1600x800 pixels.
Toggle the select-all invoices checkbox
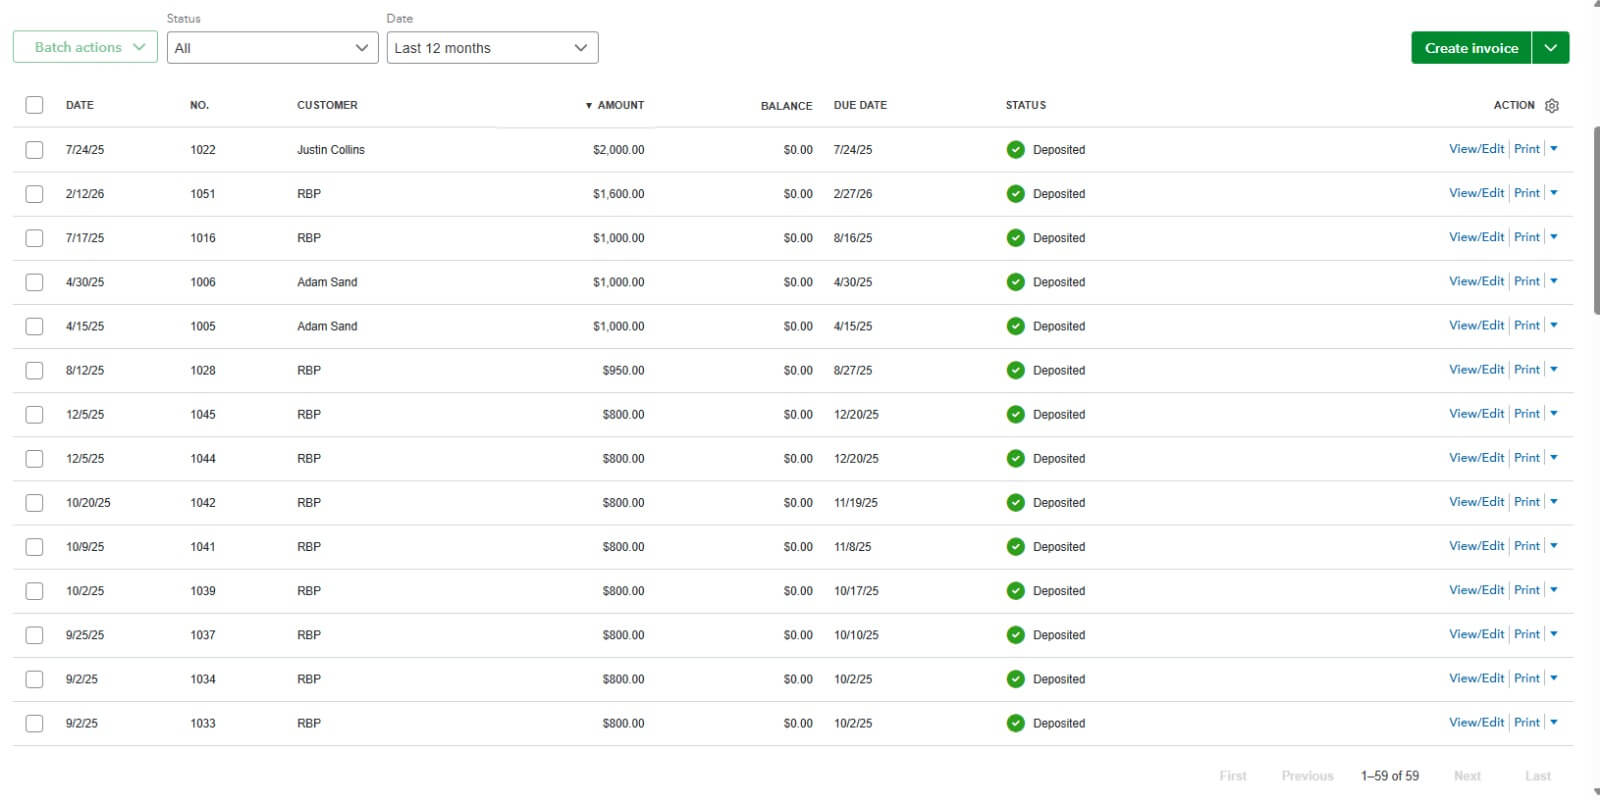(34, 105)
